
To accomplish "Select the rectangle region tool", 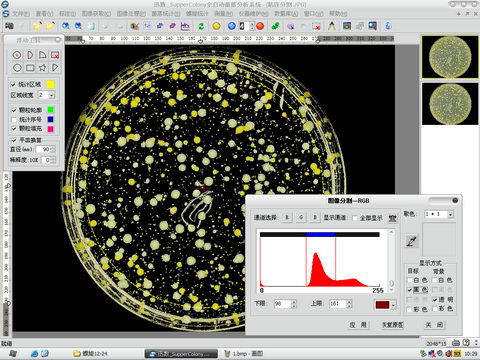I will (30, 68).
